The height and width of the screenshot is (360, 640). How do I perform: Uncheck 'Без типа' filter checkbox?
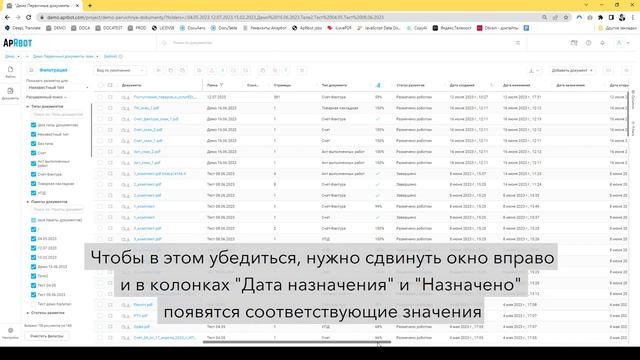[33, 144]
